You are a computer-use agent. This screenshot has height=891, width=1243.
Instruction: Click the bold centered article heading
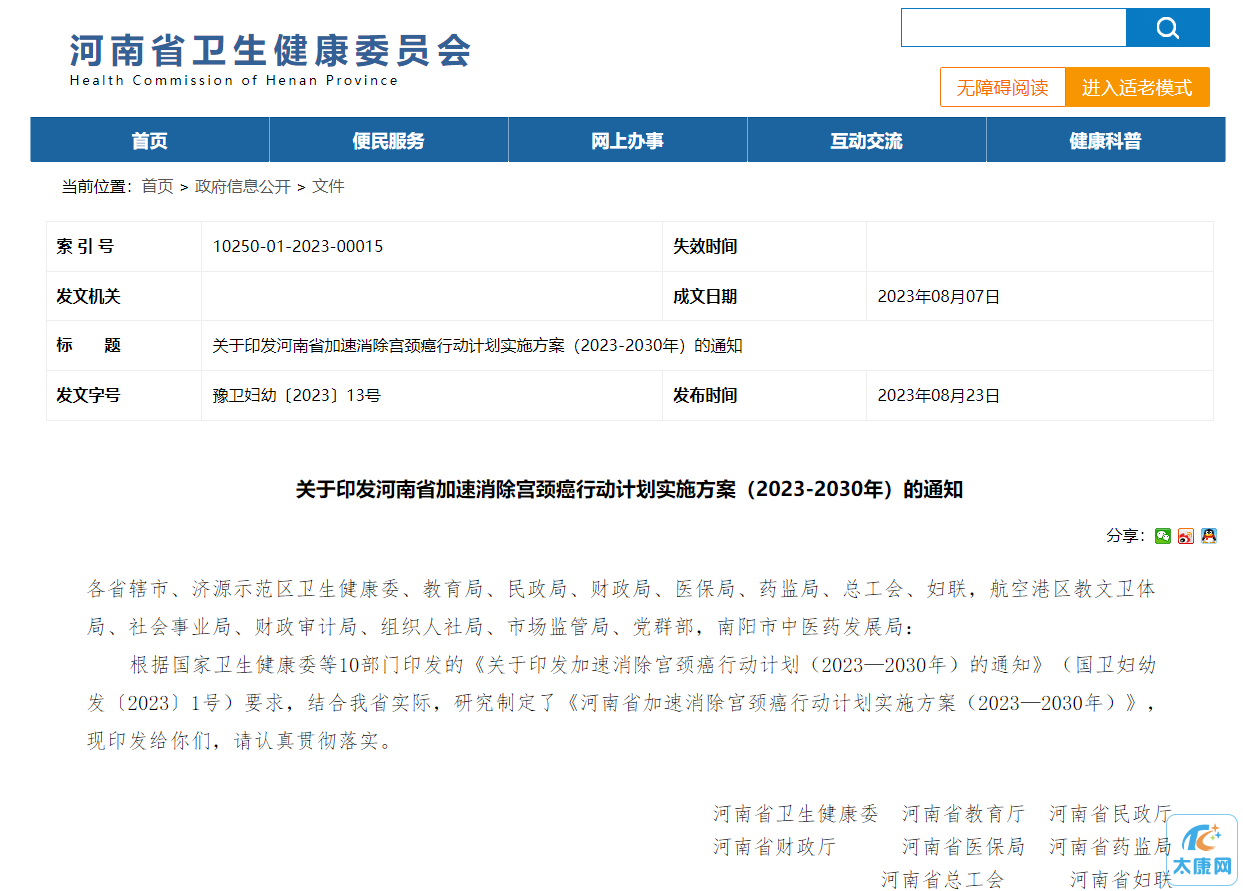point(629,489)
